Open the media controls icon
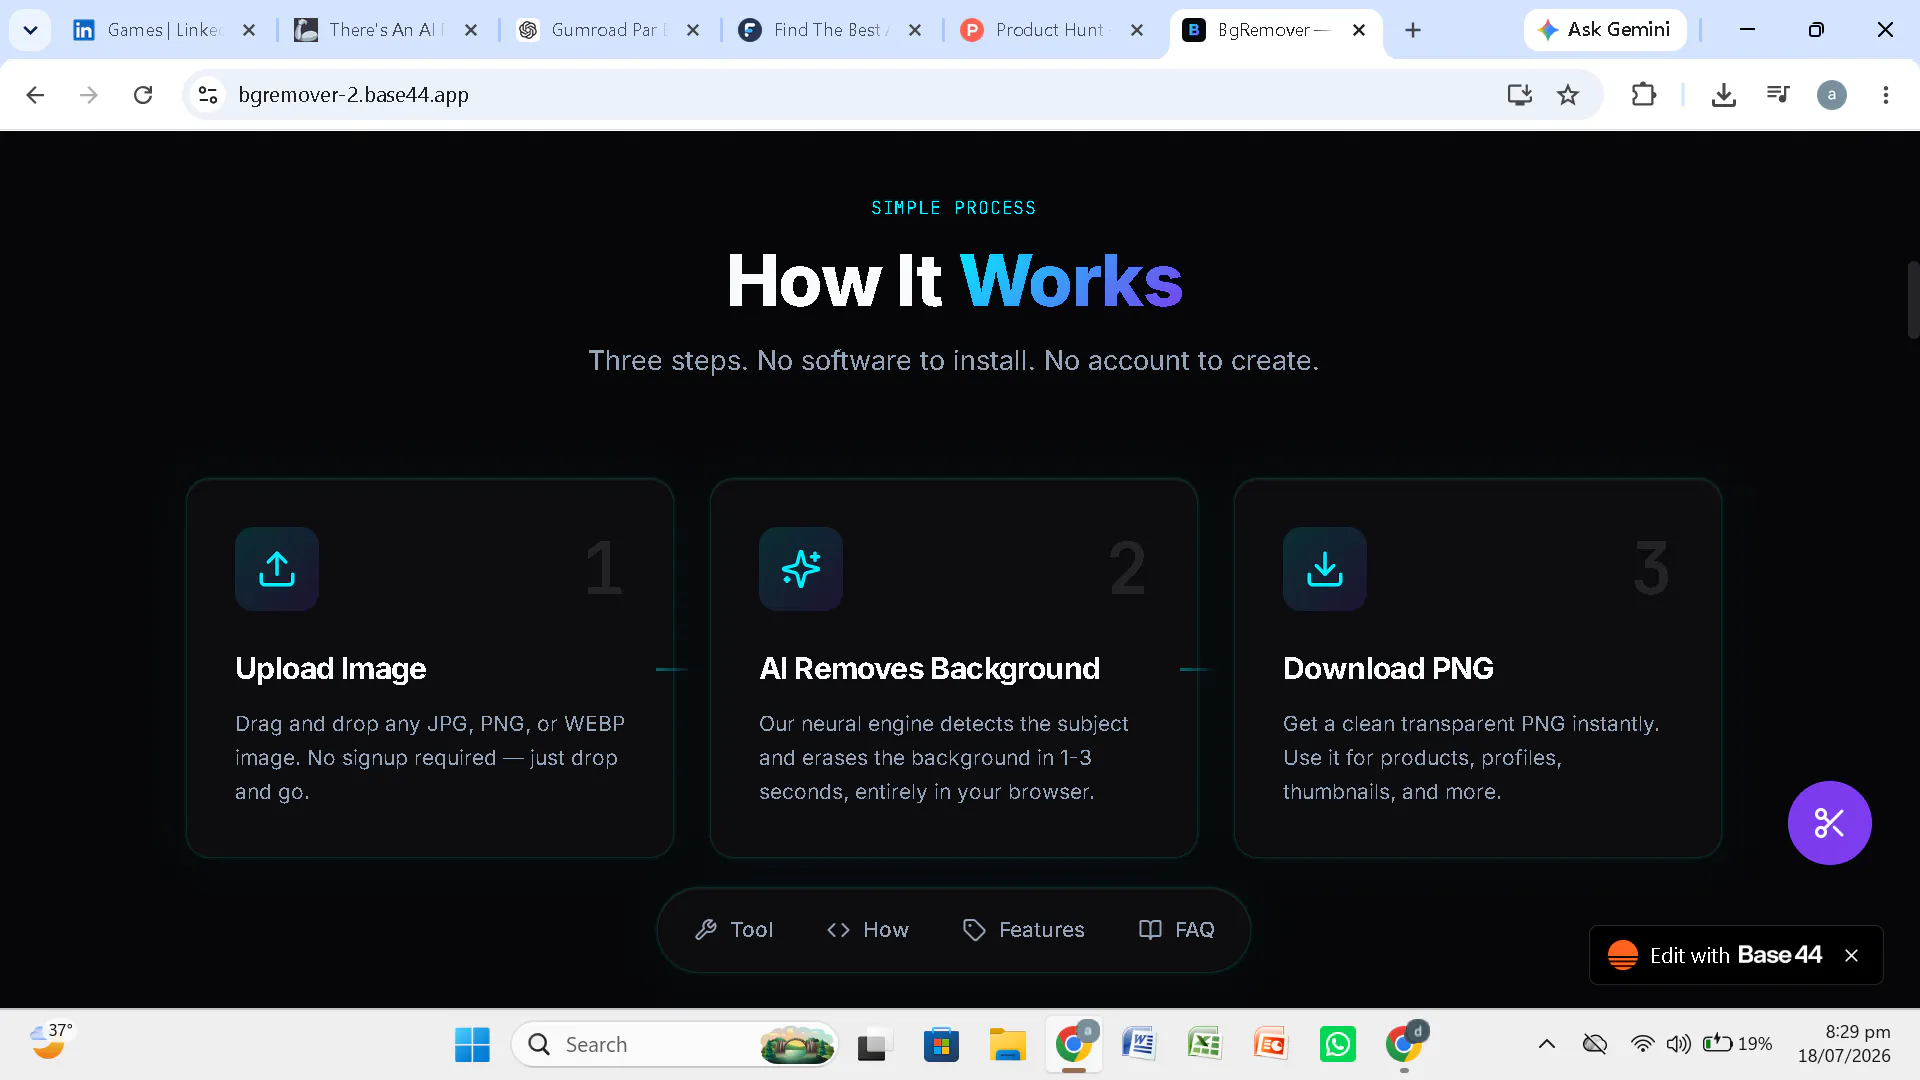The width and height of the screenshot is (1920, 1080). 1778,95
